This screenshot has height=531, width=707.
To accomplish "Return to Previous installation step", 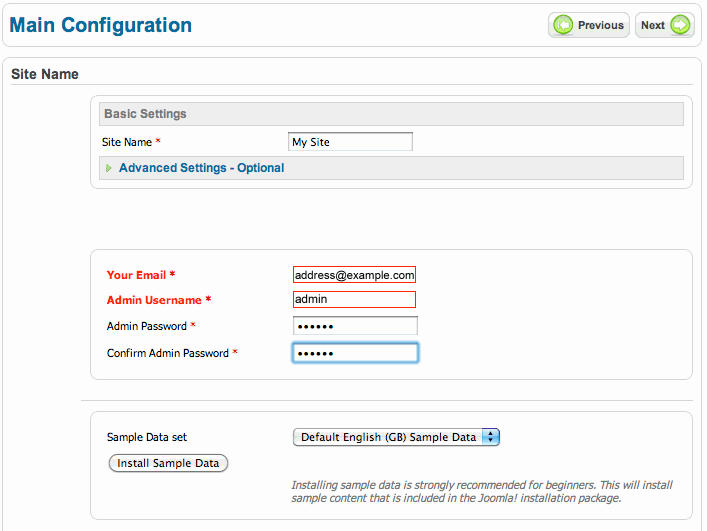I will 588,25.
